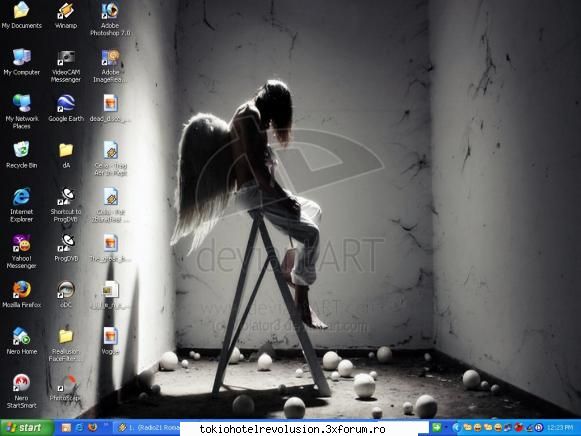The width and height of the screenshot is (581, 436).
Task: Select the VideoCAM Messenger icon
Action: pyautogui.click(x=66, y=66)
